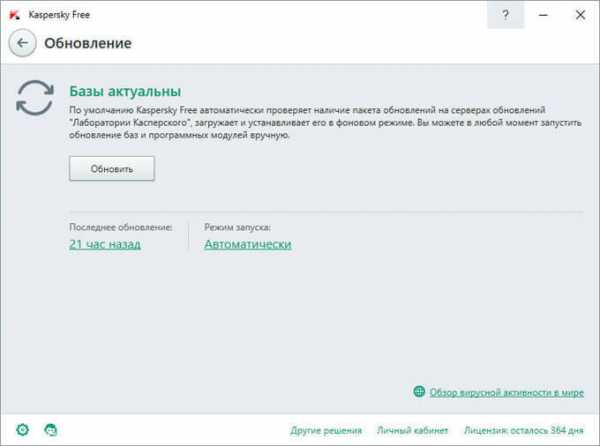The width and height of the screenshot is (600, 446).
Task: Minimize the Kaspersky Free window
Action: [x=543, y=15]
